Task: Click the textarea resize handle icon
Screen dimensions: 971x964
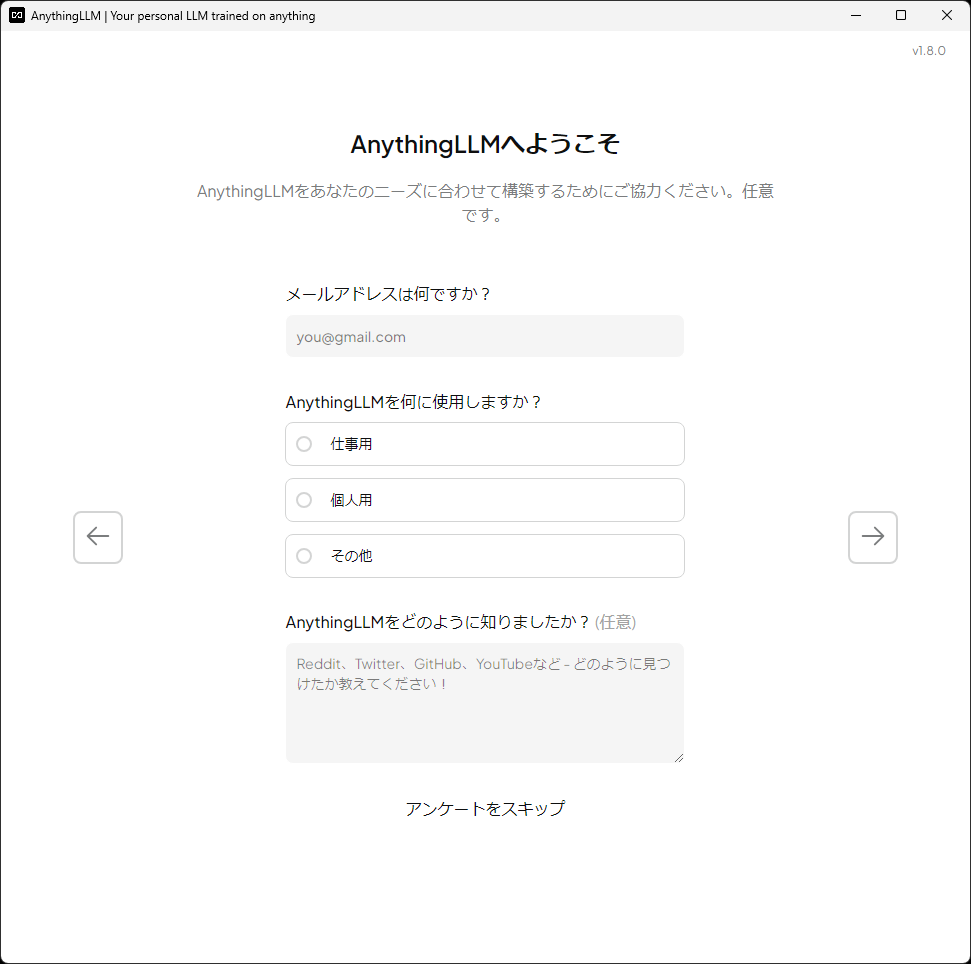Action: click(679, 756)
